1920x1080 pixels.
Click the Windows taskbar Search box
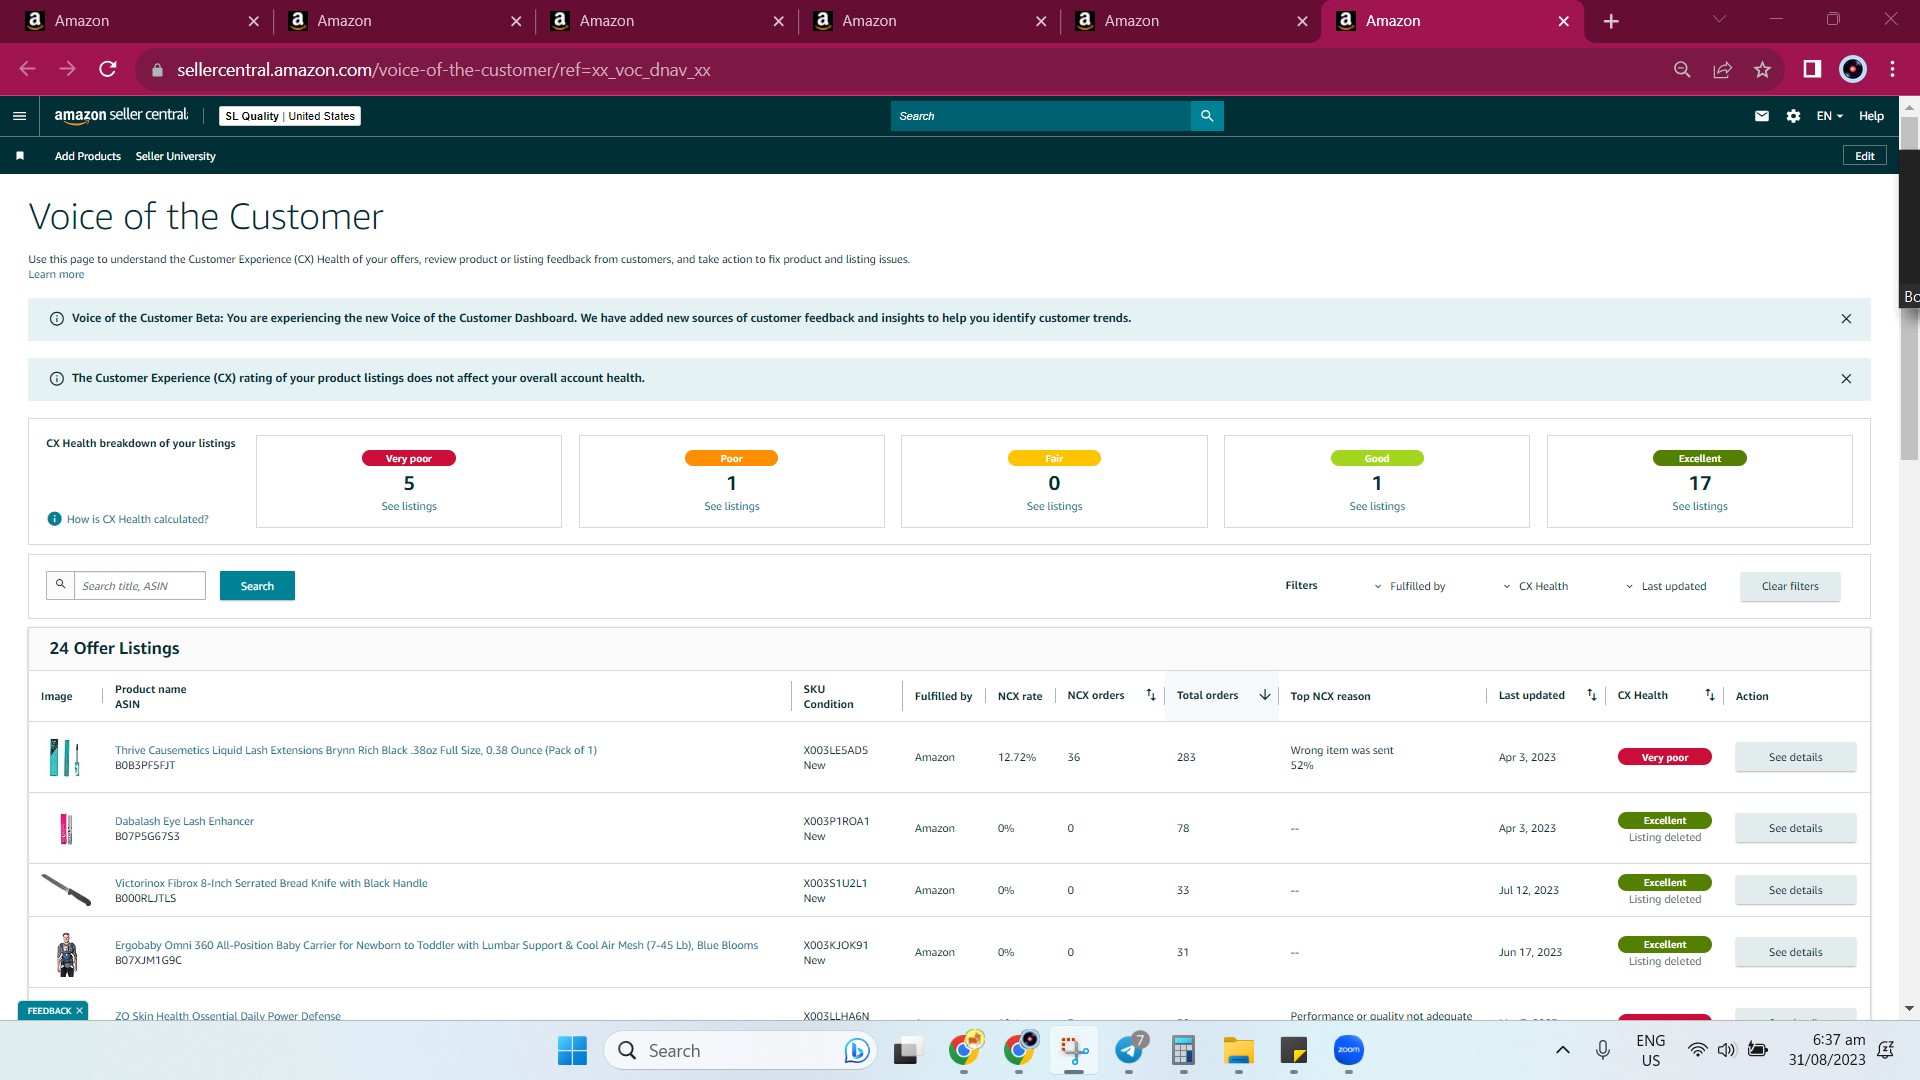(740, 1050)
